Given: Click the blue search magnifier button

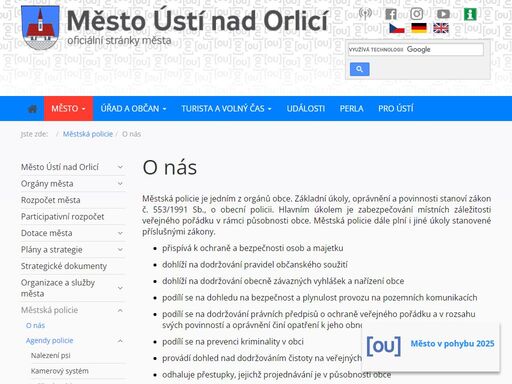Looking at the screenshot, I should pos(359,69).
